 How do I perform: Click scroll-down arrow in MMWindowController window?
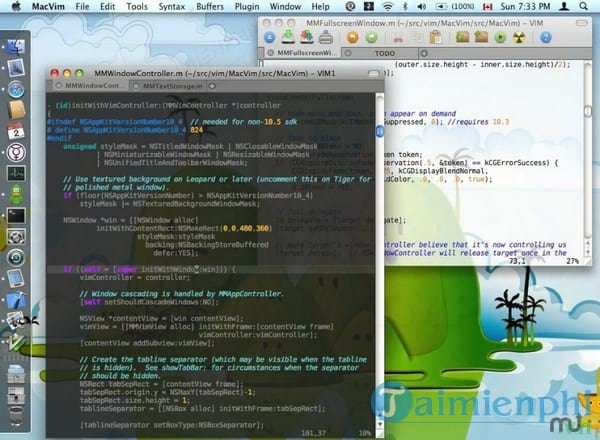[x=380, y=424]
